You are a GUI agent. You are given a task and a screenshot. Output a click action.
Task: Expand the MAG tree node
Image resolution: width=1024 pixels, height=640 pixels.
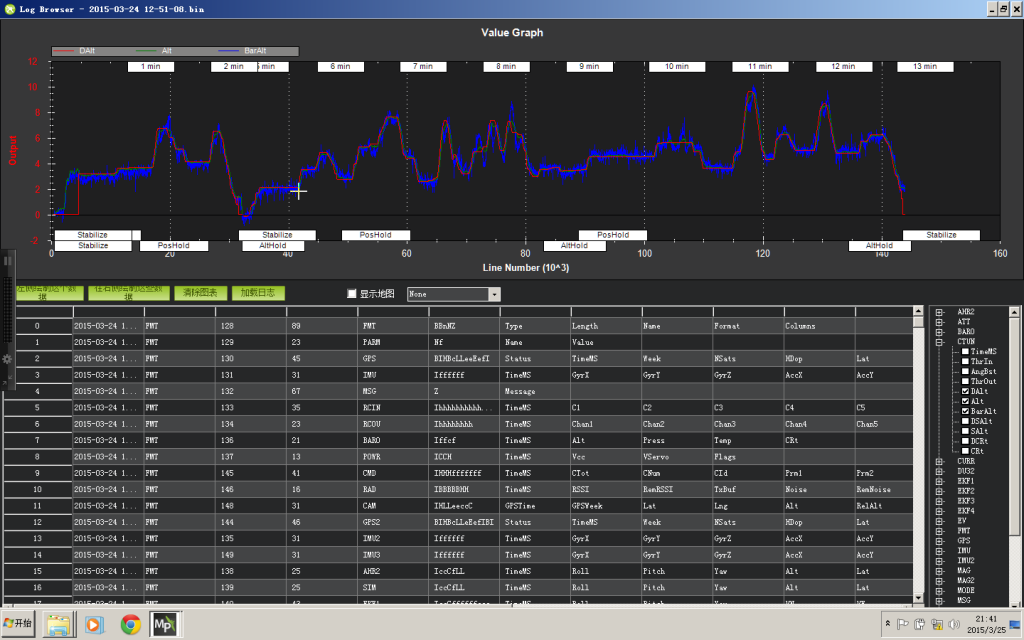(939, 570)
